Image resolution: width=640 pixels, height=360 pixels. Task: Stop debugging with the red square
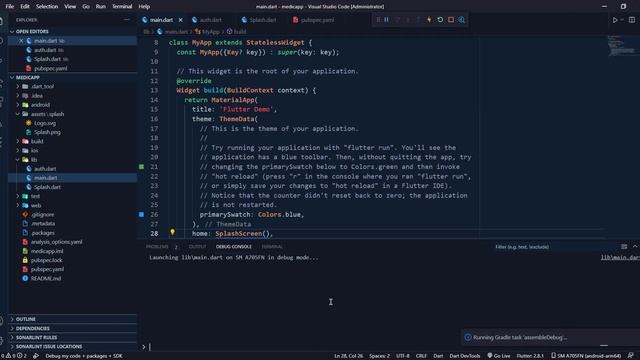pyautogui.click(x=451, y=20)
